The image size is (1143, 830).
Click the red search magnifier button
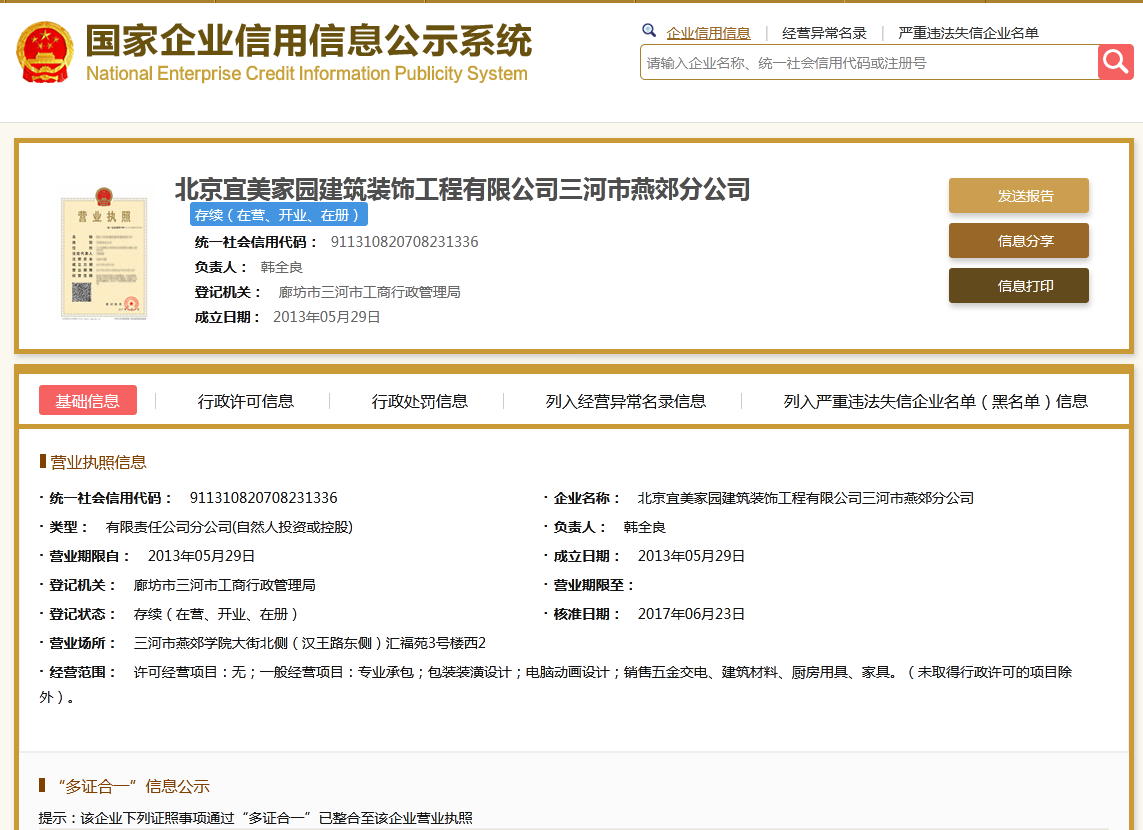1115,62
